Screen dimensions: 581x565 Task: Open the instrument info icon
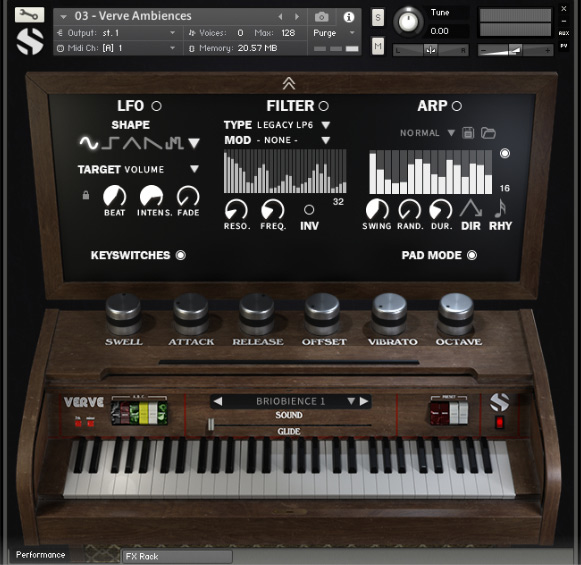(348, 17)
